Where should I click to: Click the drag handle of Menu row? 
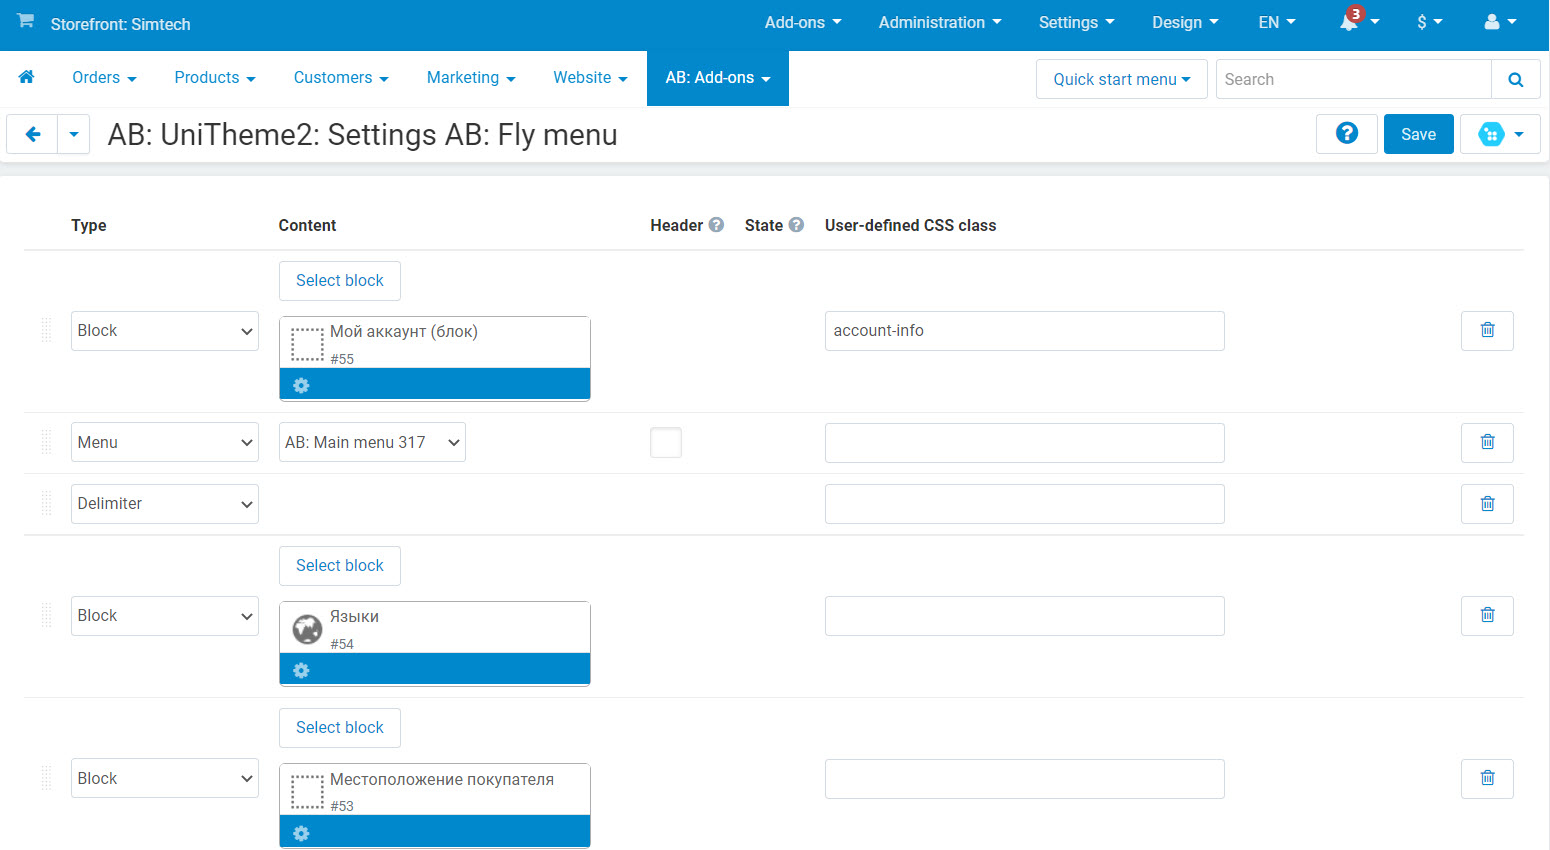(46, 443)
